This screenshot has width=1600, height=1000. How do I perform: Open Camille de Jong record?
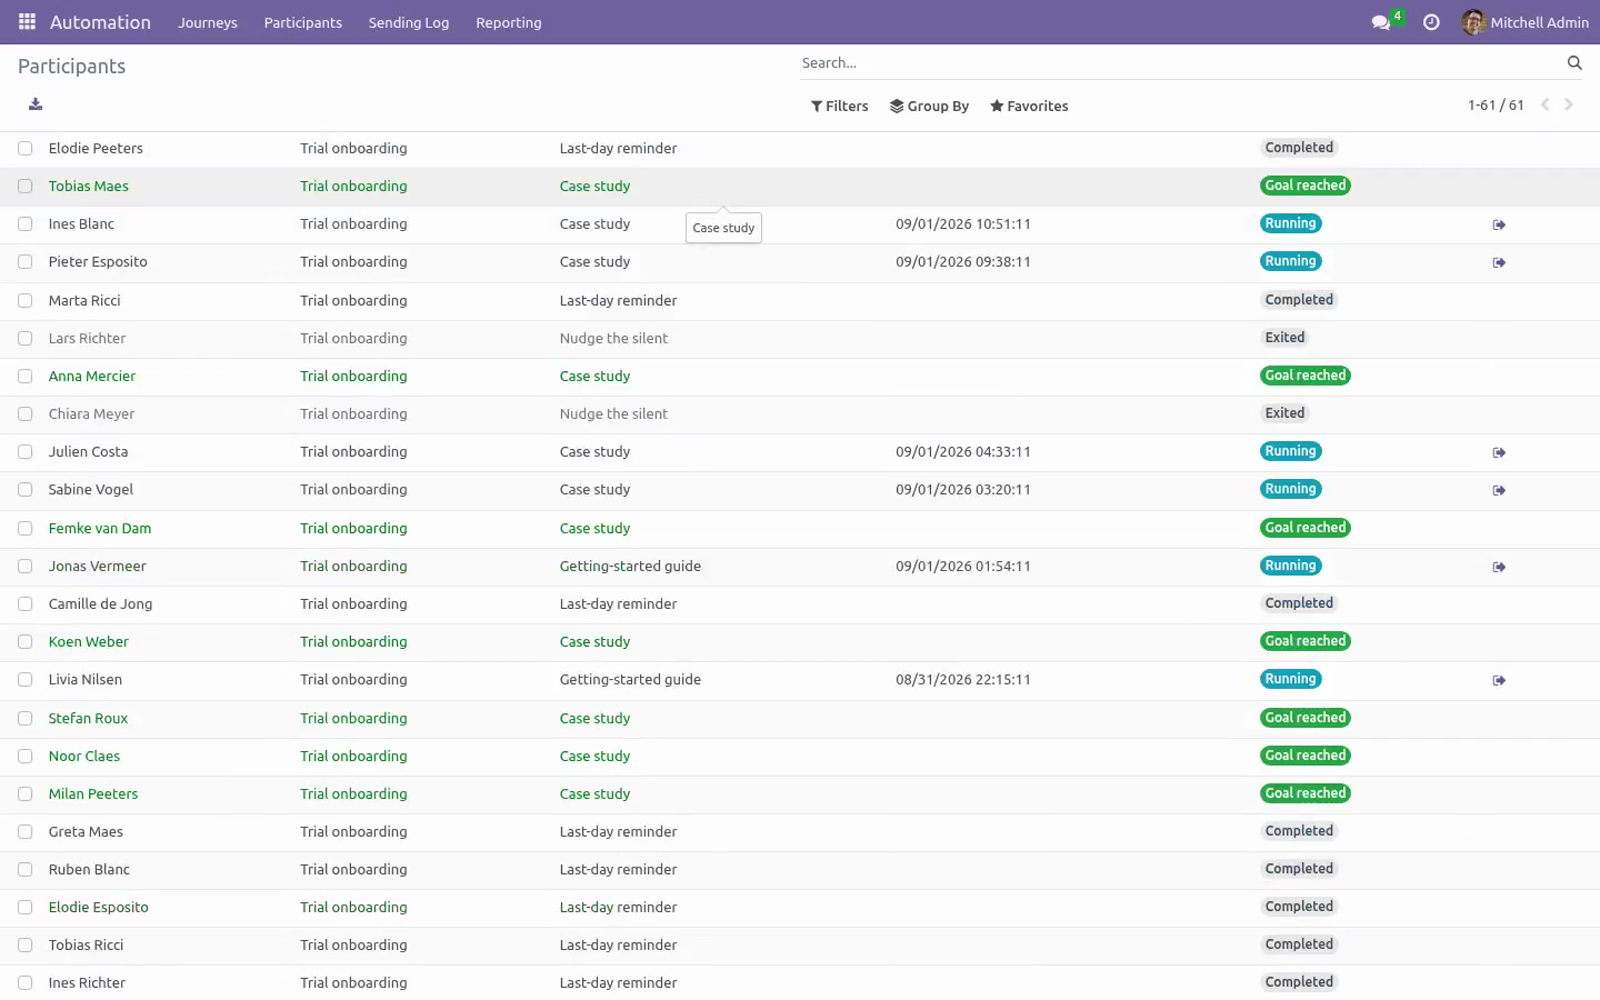(100, 604)
